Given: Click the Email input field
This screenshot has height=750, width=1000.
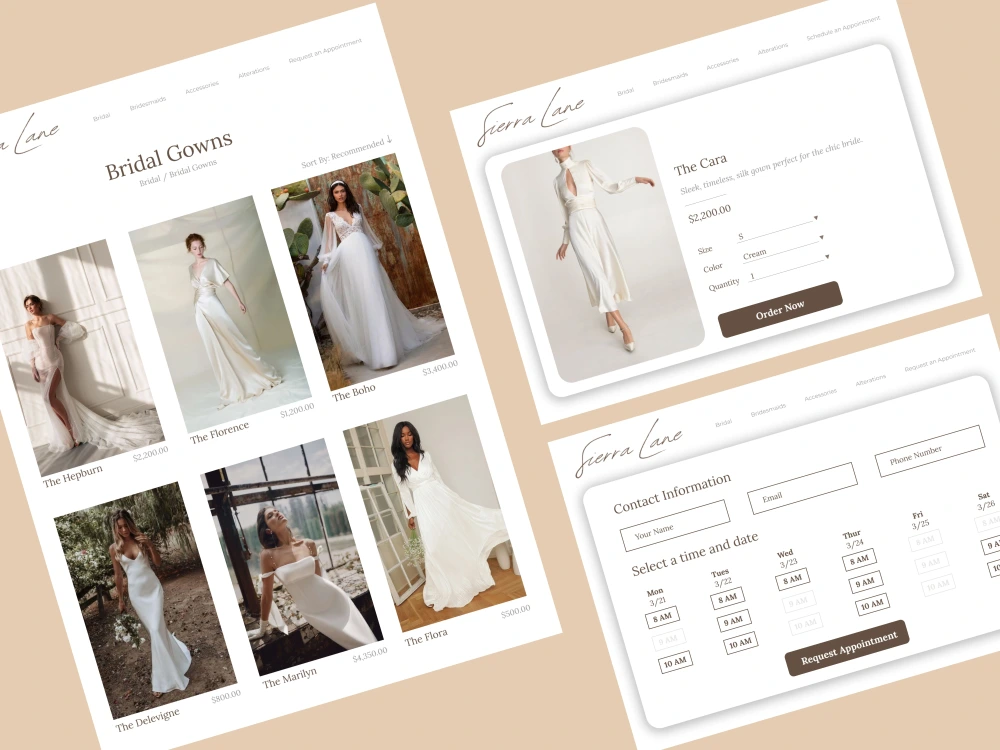Looking at the screenshot, I should pos(802,488).
